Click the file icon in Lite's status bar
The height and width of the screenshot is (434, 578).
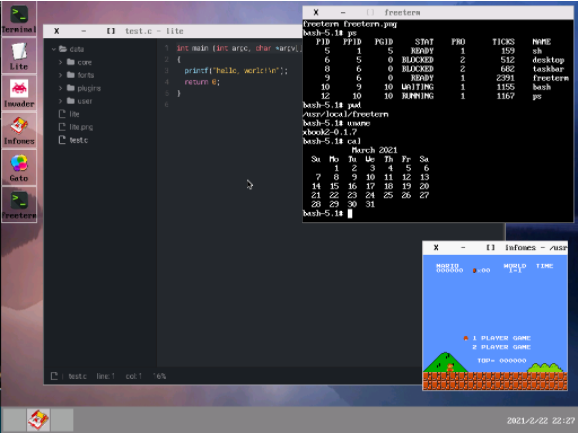[54, 376]
